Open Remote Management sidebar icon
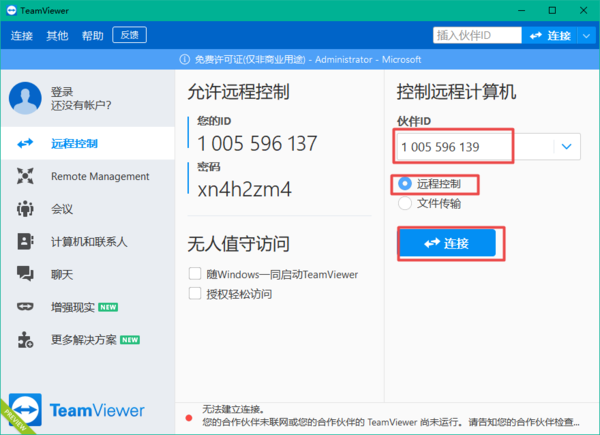This screenshot has height=435, width=600. (x=26, y=177)
